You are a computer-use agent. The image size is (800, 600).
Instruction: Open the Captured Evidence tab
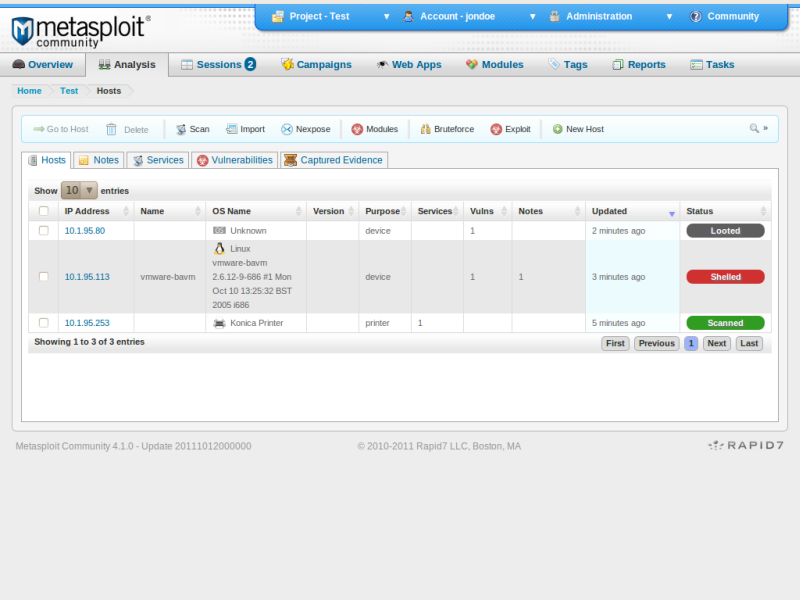[x=334, y=160]
